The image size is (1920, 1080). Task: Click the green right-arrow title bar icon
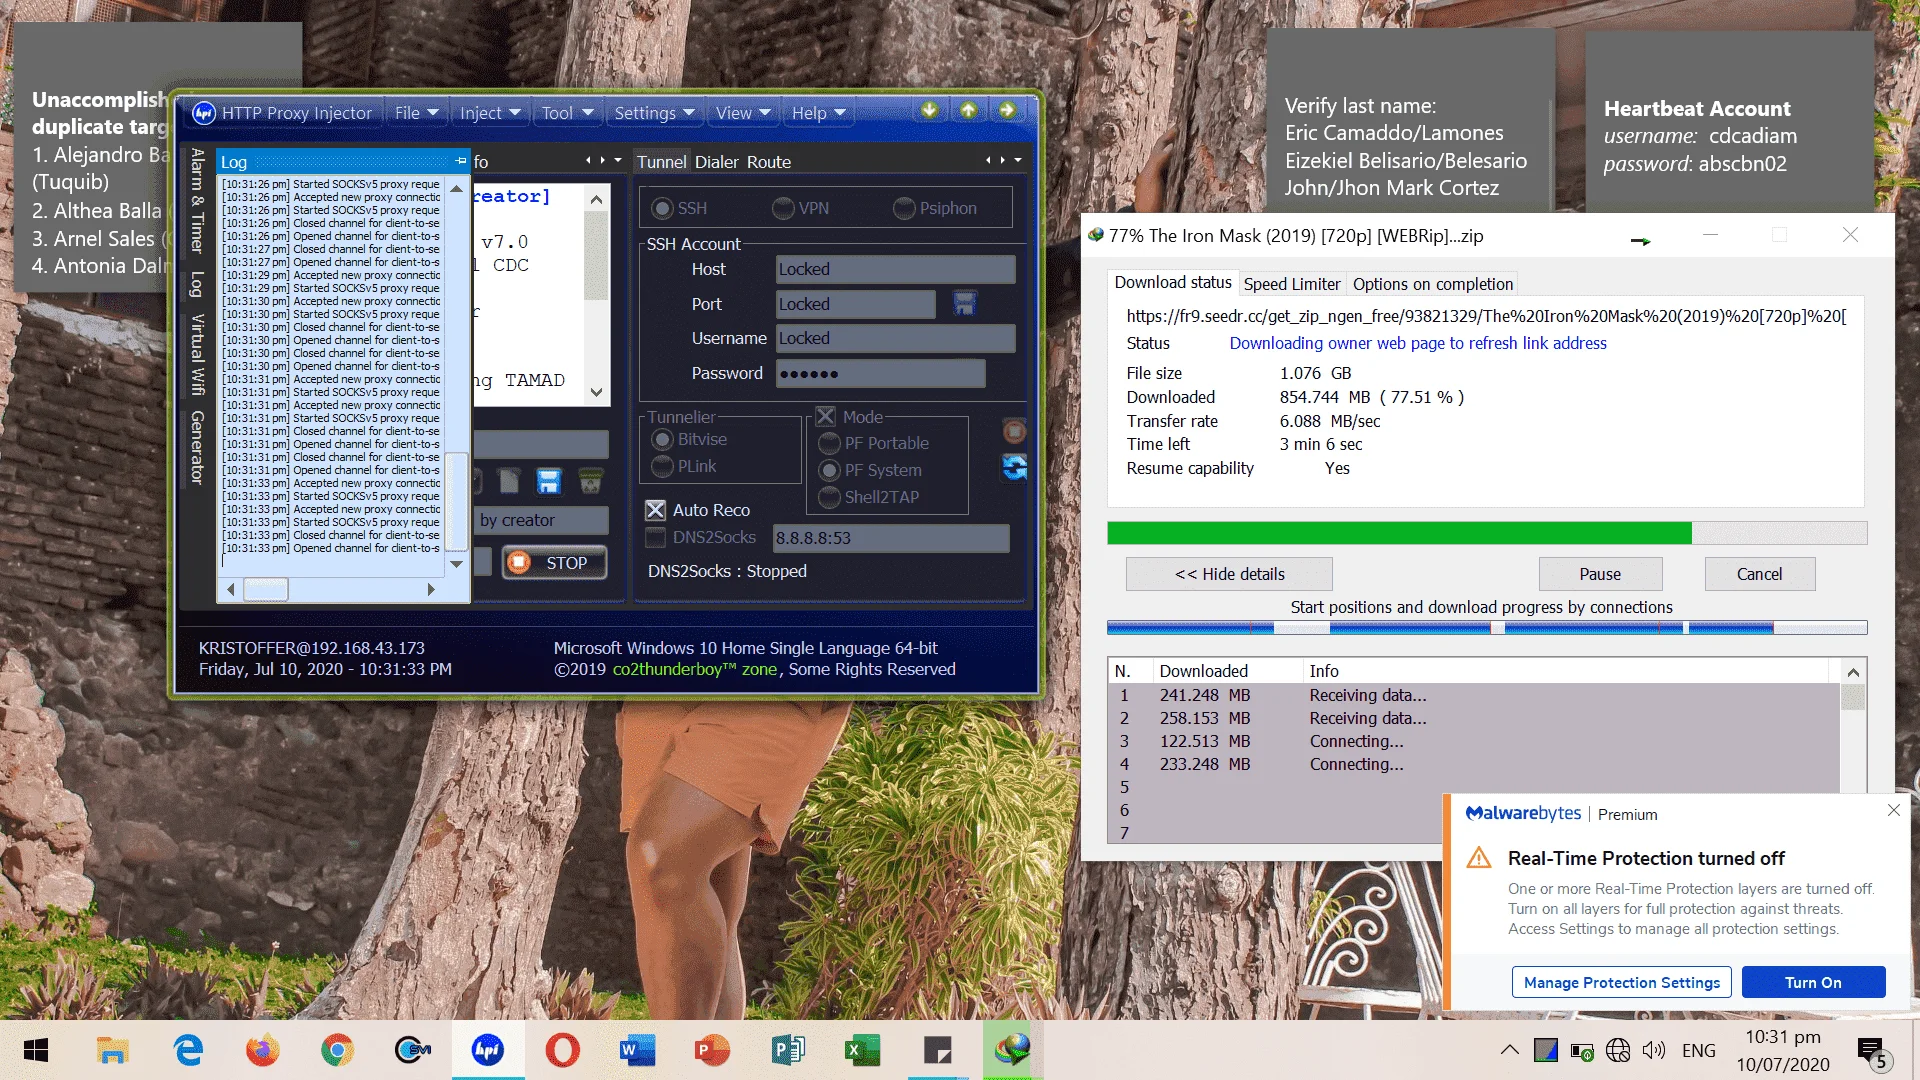[x=1007, y=110]
